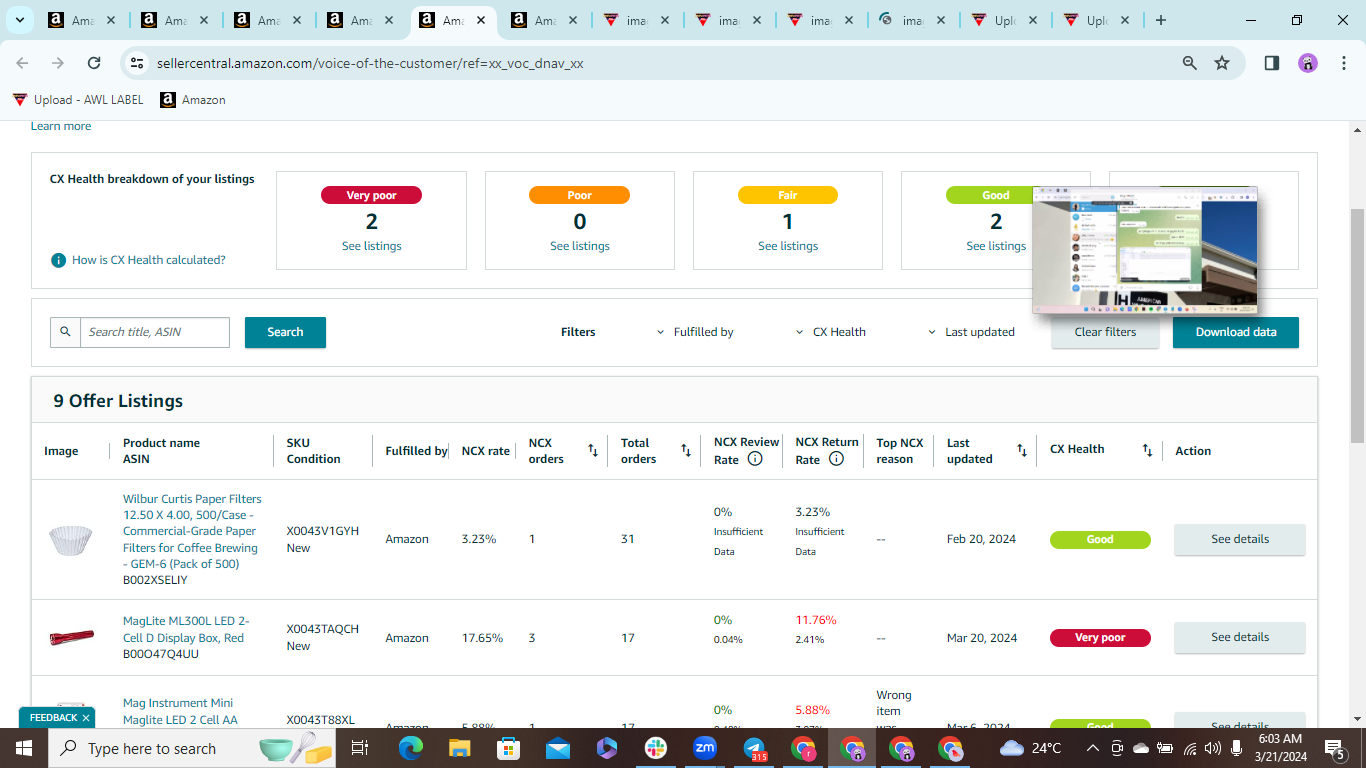The width and height of the screenshot is (1366, 768).
Task: Expand the CX Health filter dropdown
Action: point(831,332)
